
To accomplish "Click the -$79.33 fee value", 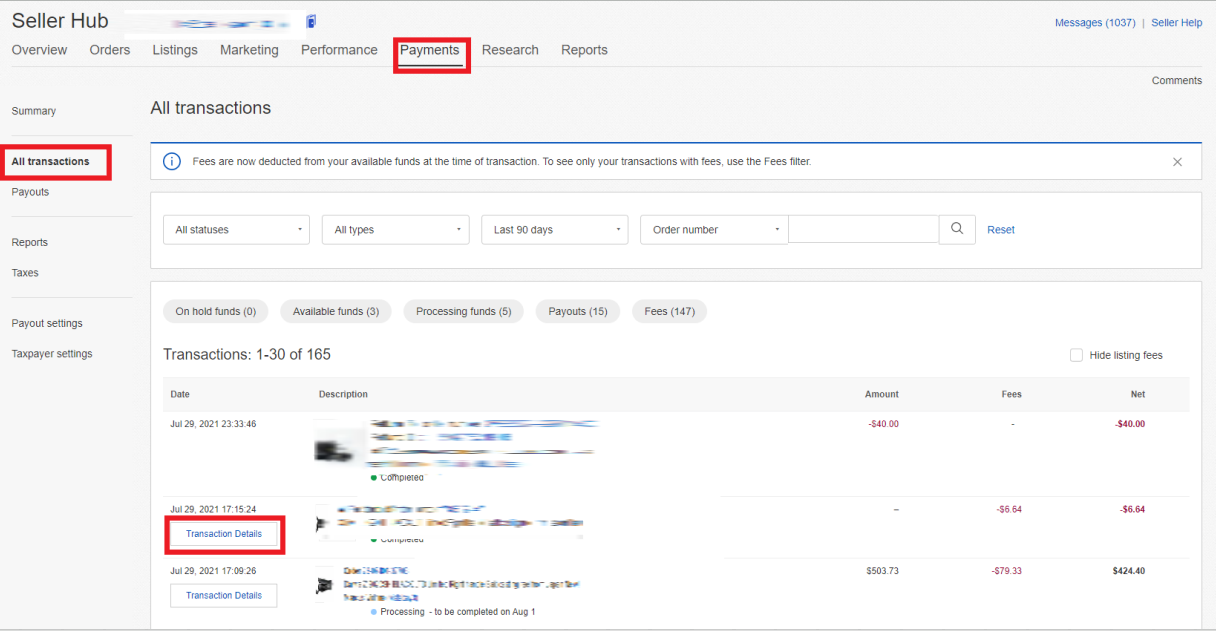I will click(1006, 571).
